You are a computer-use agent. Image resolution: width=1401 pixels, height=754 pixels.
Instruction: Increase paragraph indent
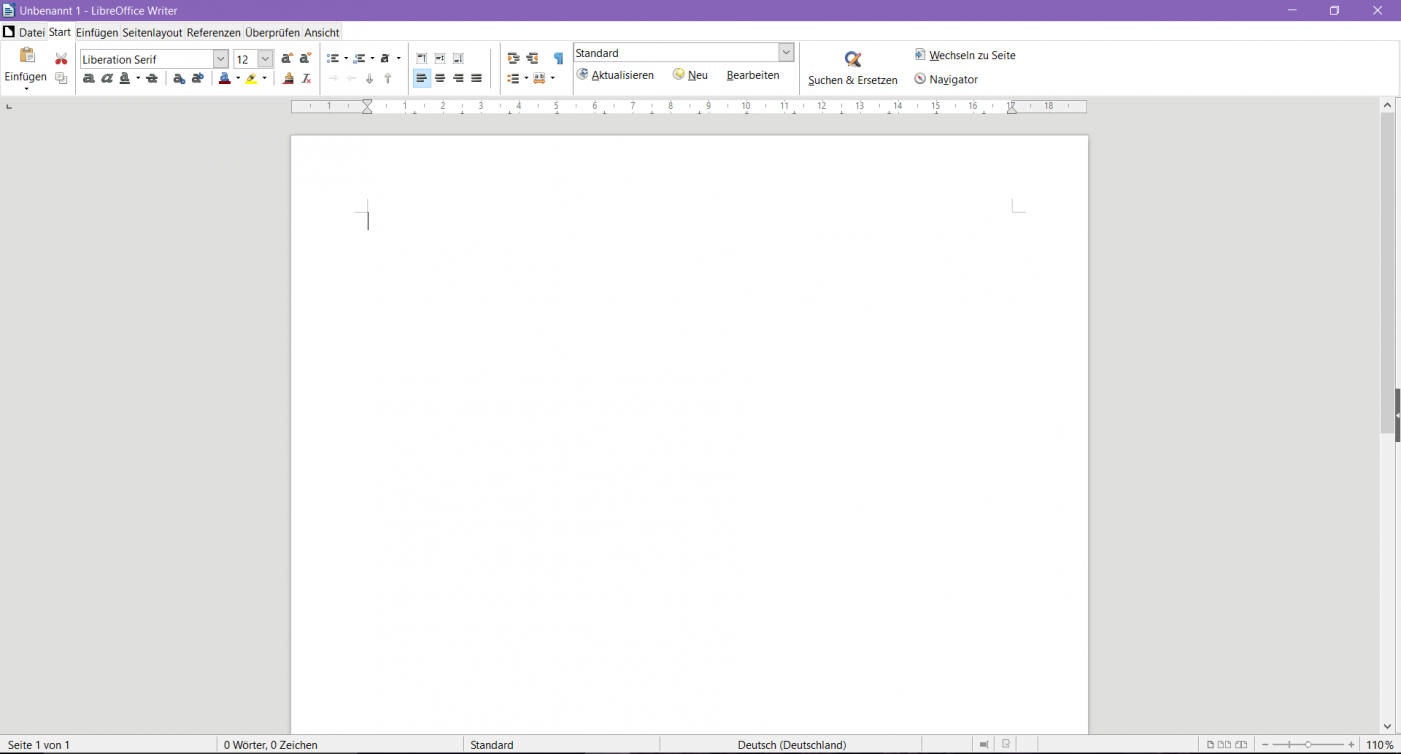(x=513, y=58)
